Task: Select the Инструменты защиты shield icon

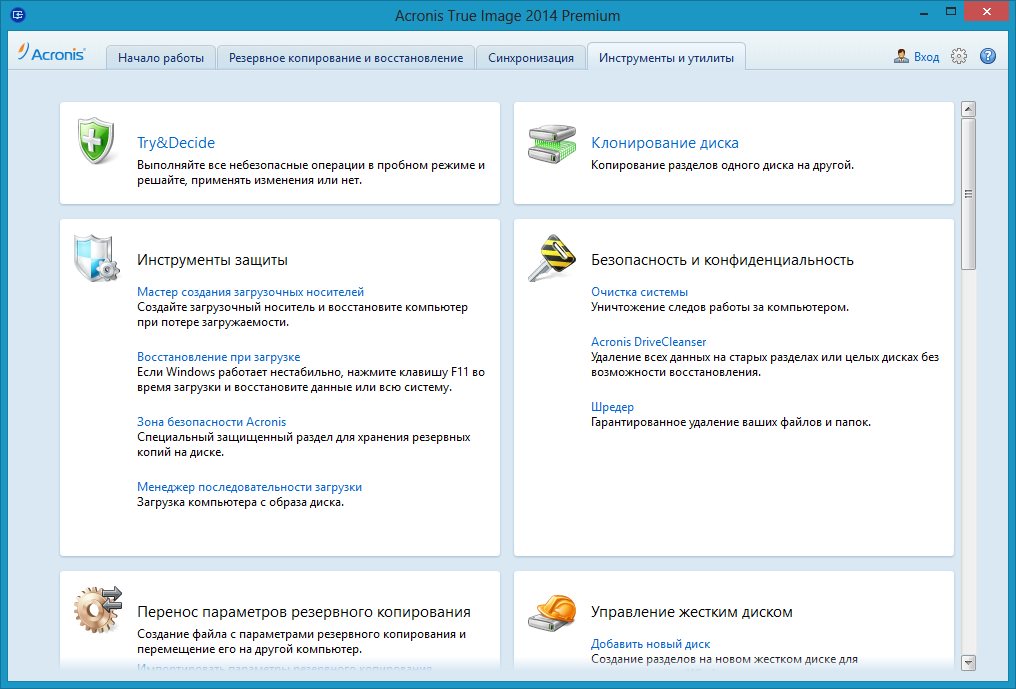Action: tap(93, 257)
